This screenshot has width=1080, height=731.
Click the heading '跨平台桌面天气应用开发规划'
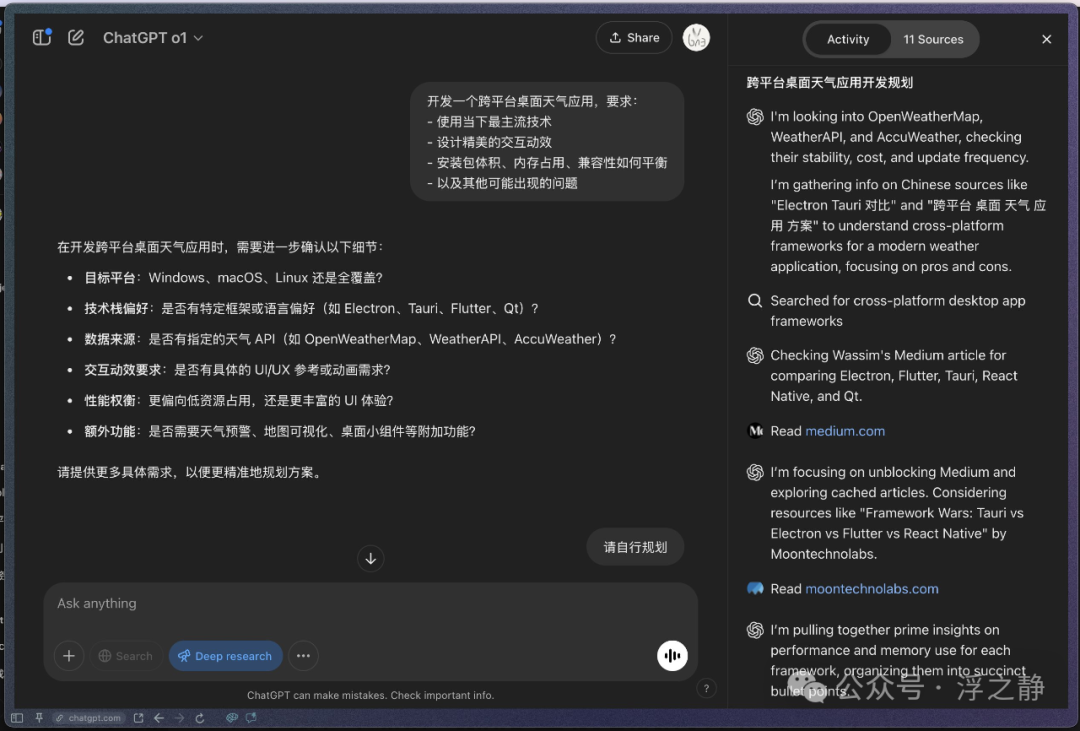coord(829,83)
